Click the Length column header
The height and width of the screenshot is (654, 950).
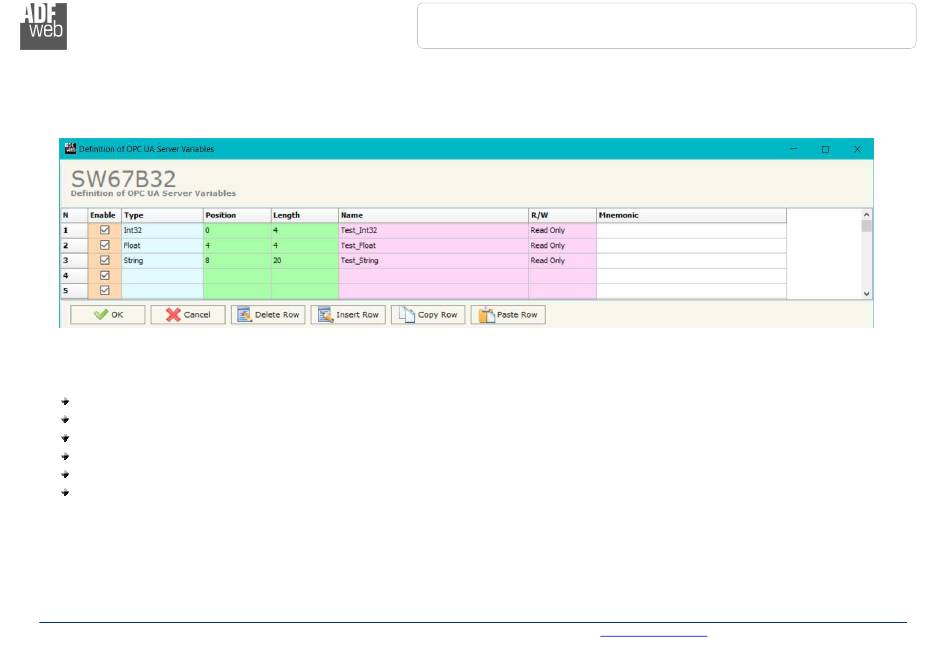click(x=305, y=215)
